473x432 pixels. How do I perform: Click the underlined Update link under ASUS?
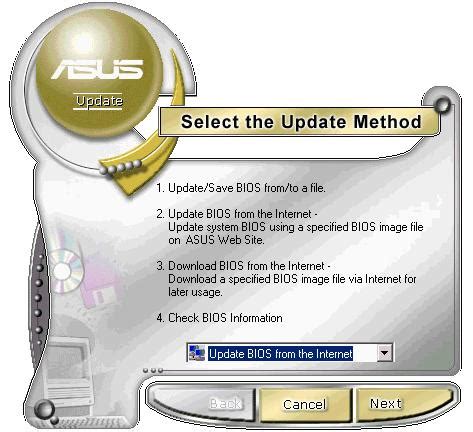(99, 102)
